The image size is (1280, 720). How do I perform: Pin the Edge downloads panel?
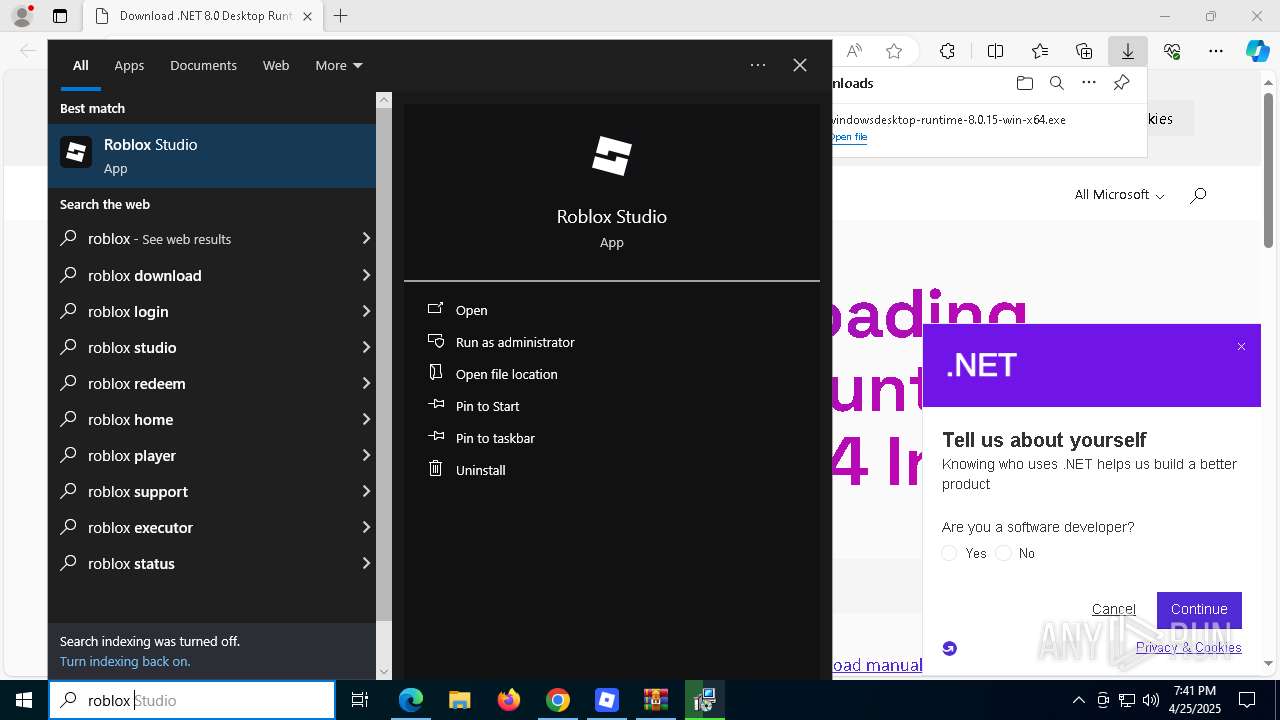click(x=1122, y=83)
